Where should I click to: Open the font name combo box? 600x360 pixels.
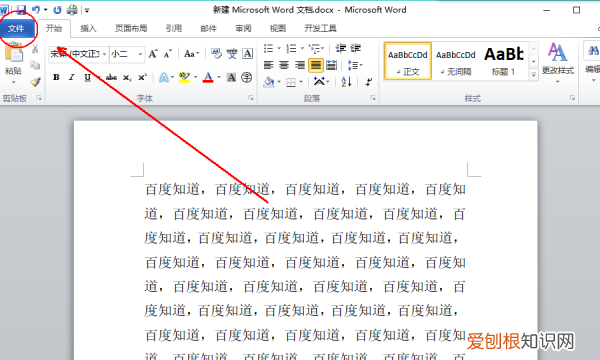click(x=79, y=54)
